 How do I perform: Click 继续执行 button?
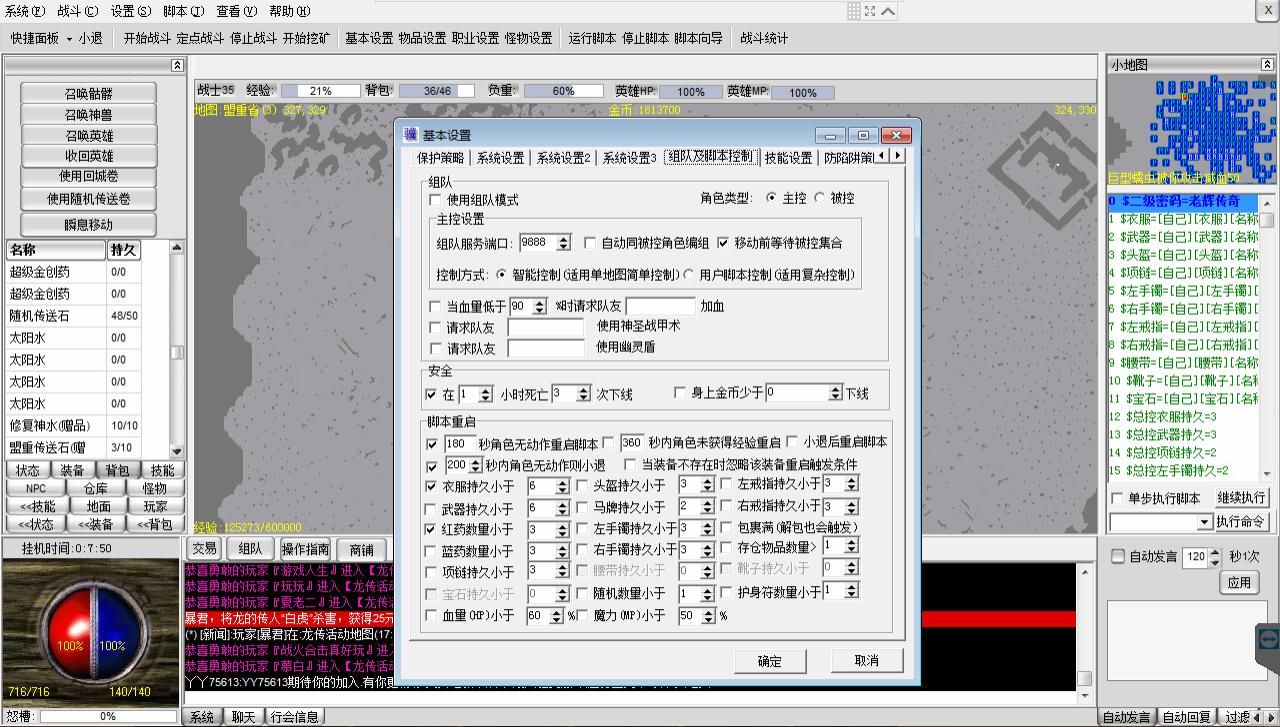(x=1242, y=498)
